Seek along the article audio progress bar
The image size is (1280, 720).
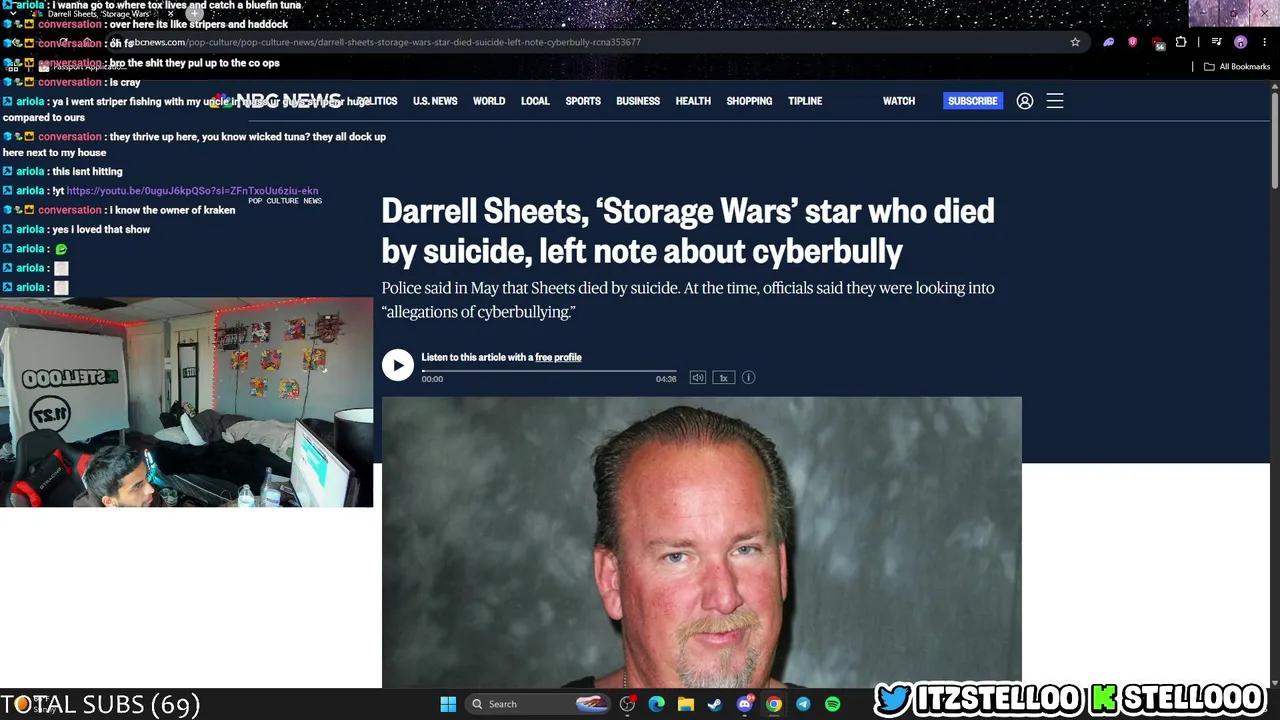click(x=549, y=371)
